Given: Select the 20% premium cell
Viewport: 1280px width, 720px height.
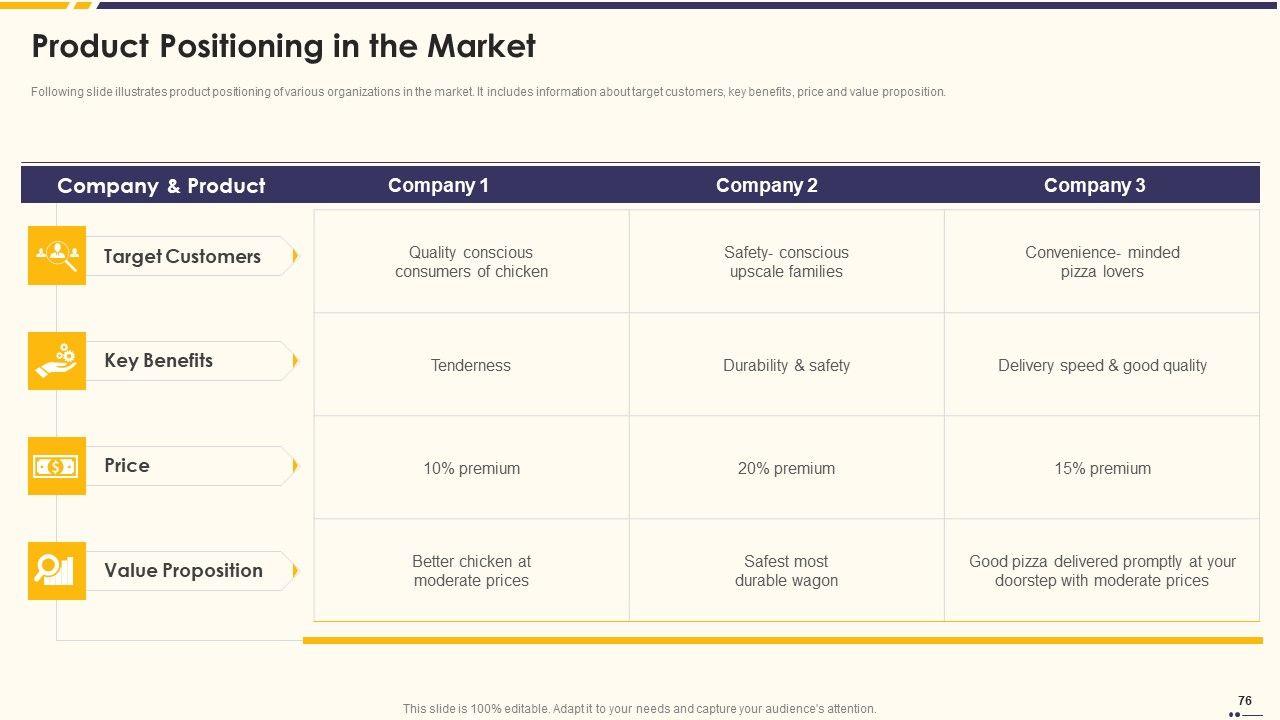Looking at the screenshot, I should click(786, 469).
